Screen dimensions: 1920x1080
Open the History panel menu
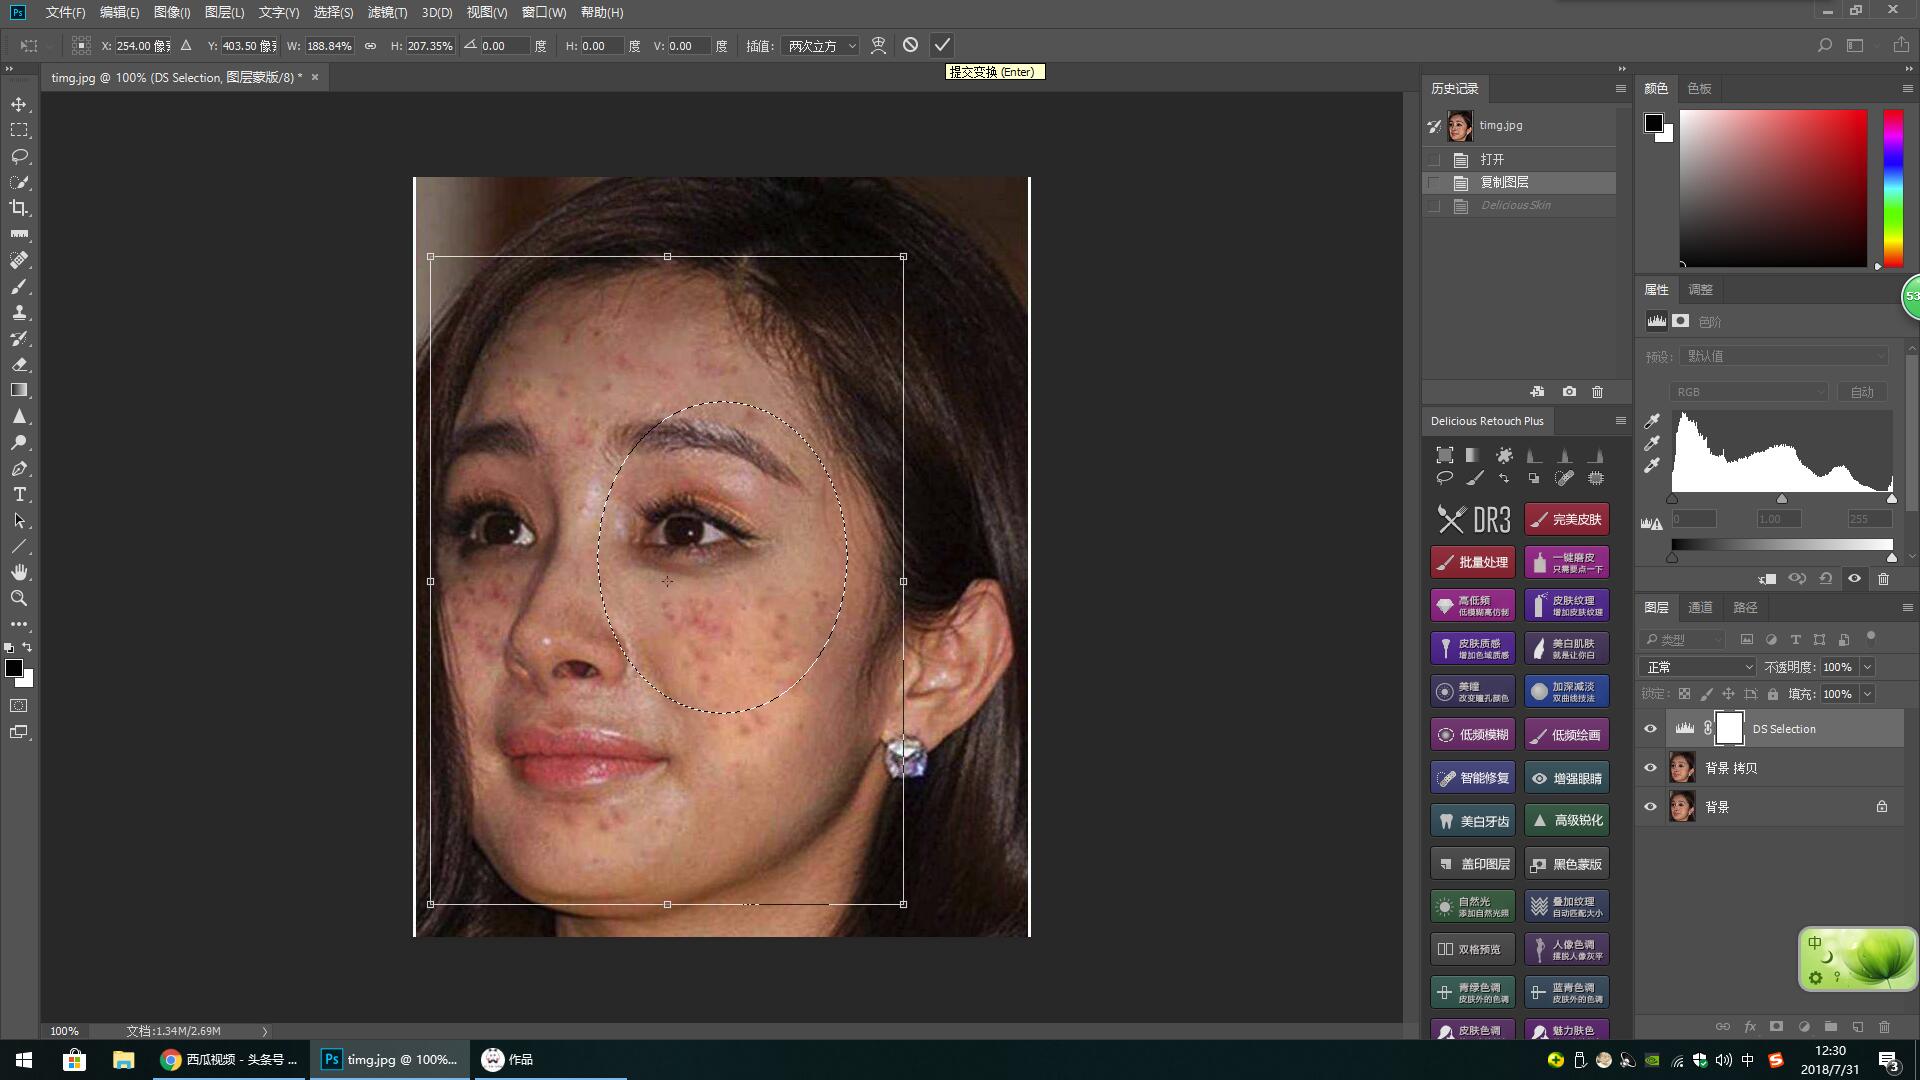click(x=1621, y=89)
